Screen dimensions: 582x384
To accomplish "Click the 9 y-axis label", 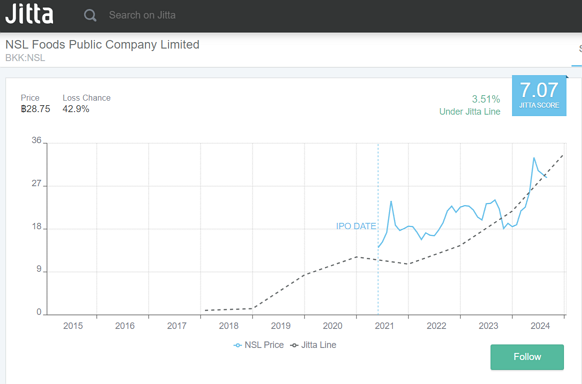I will click(x=39, y=269).
